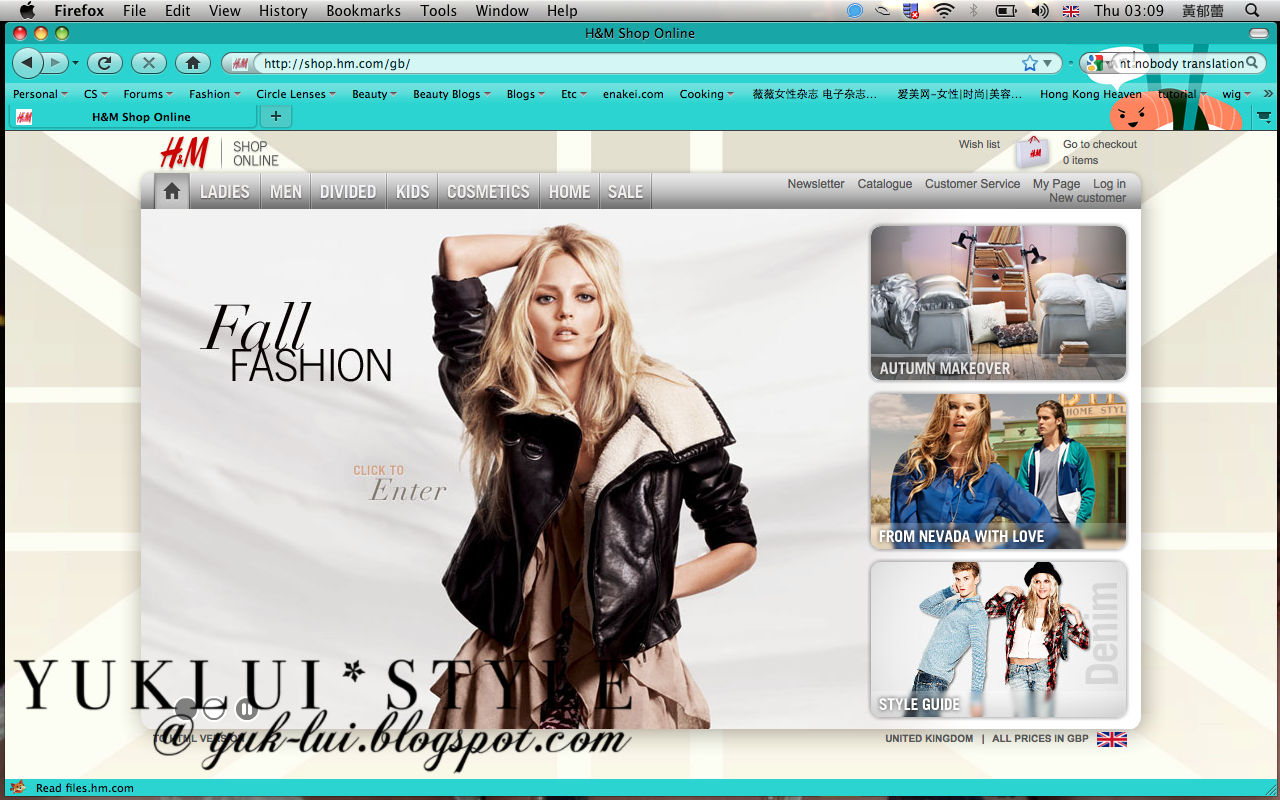1280x800 pixels.
Task: Click the H&M logo
Action: click(x=184, y=153)
